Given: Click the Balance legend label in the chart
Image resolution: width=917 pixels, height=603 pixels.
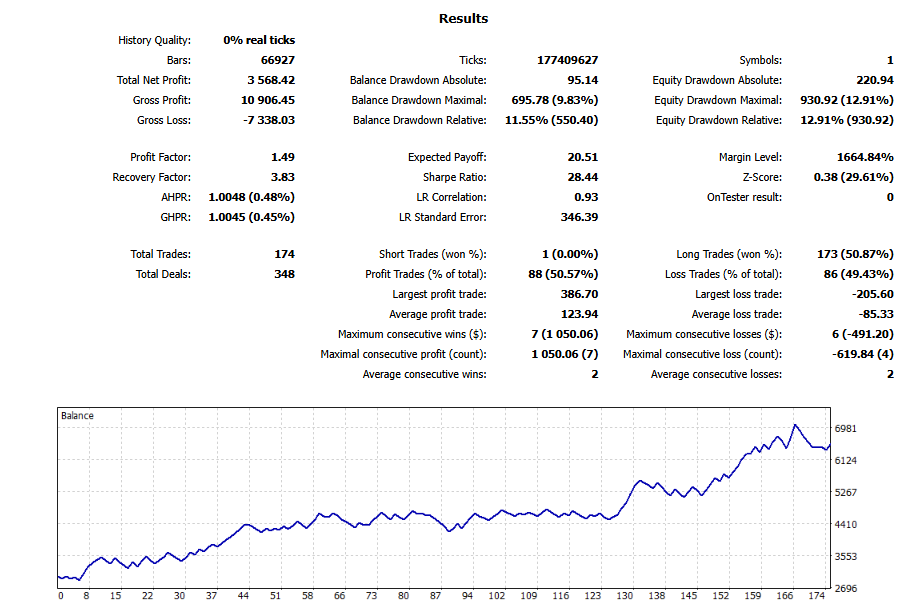Looking at the screenshot, I should coord(77,415).
